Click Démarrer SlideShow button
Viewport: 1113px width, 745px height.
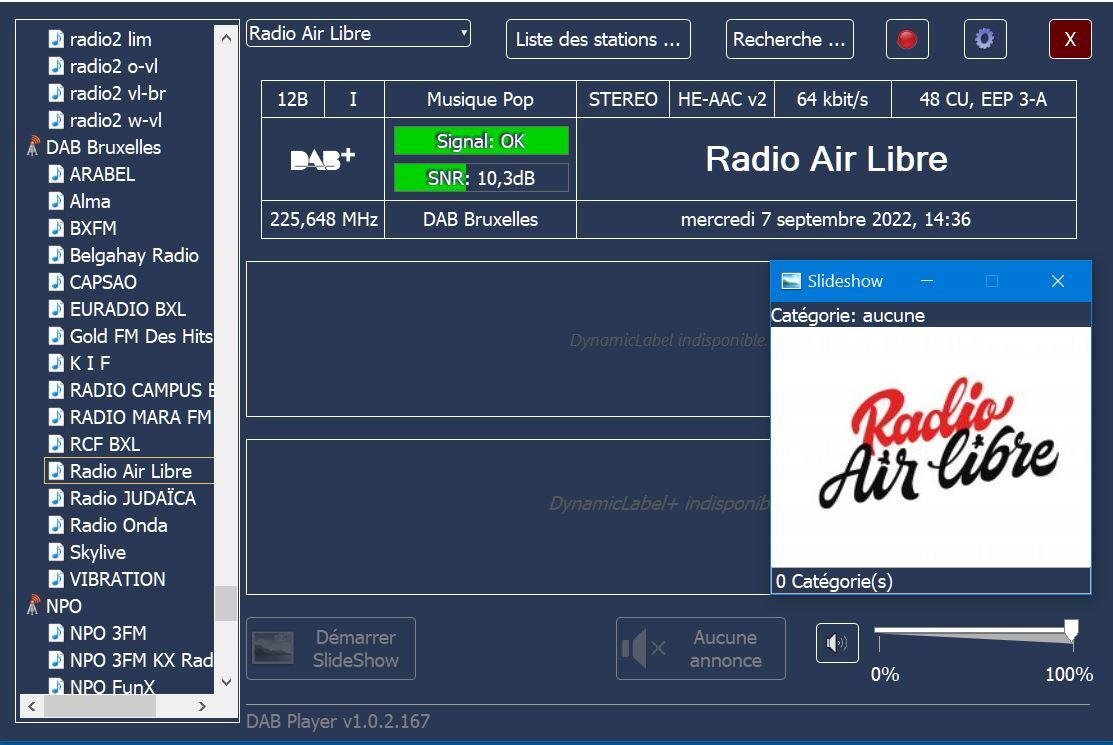point(331,649)
